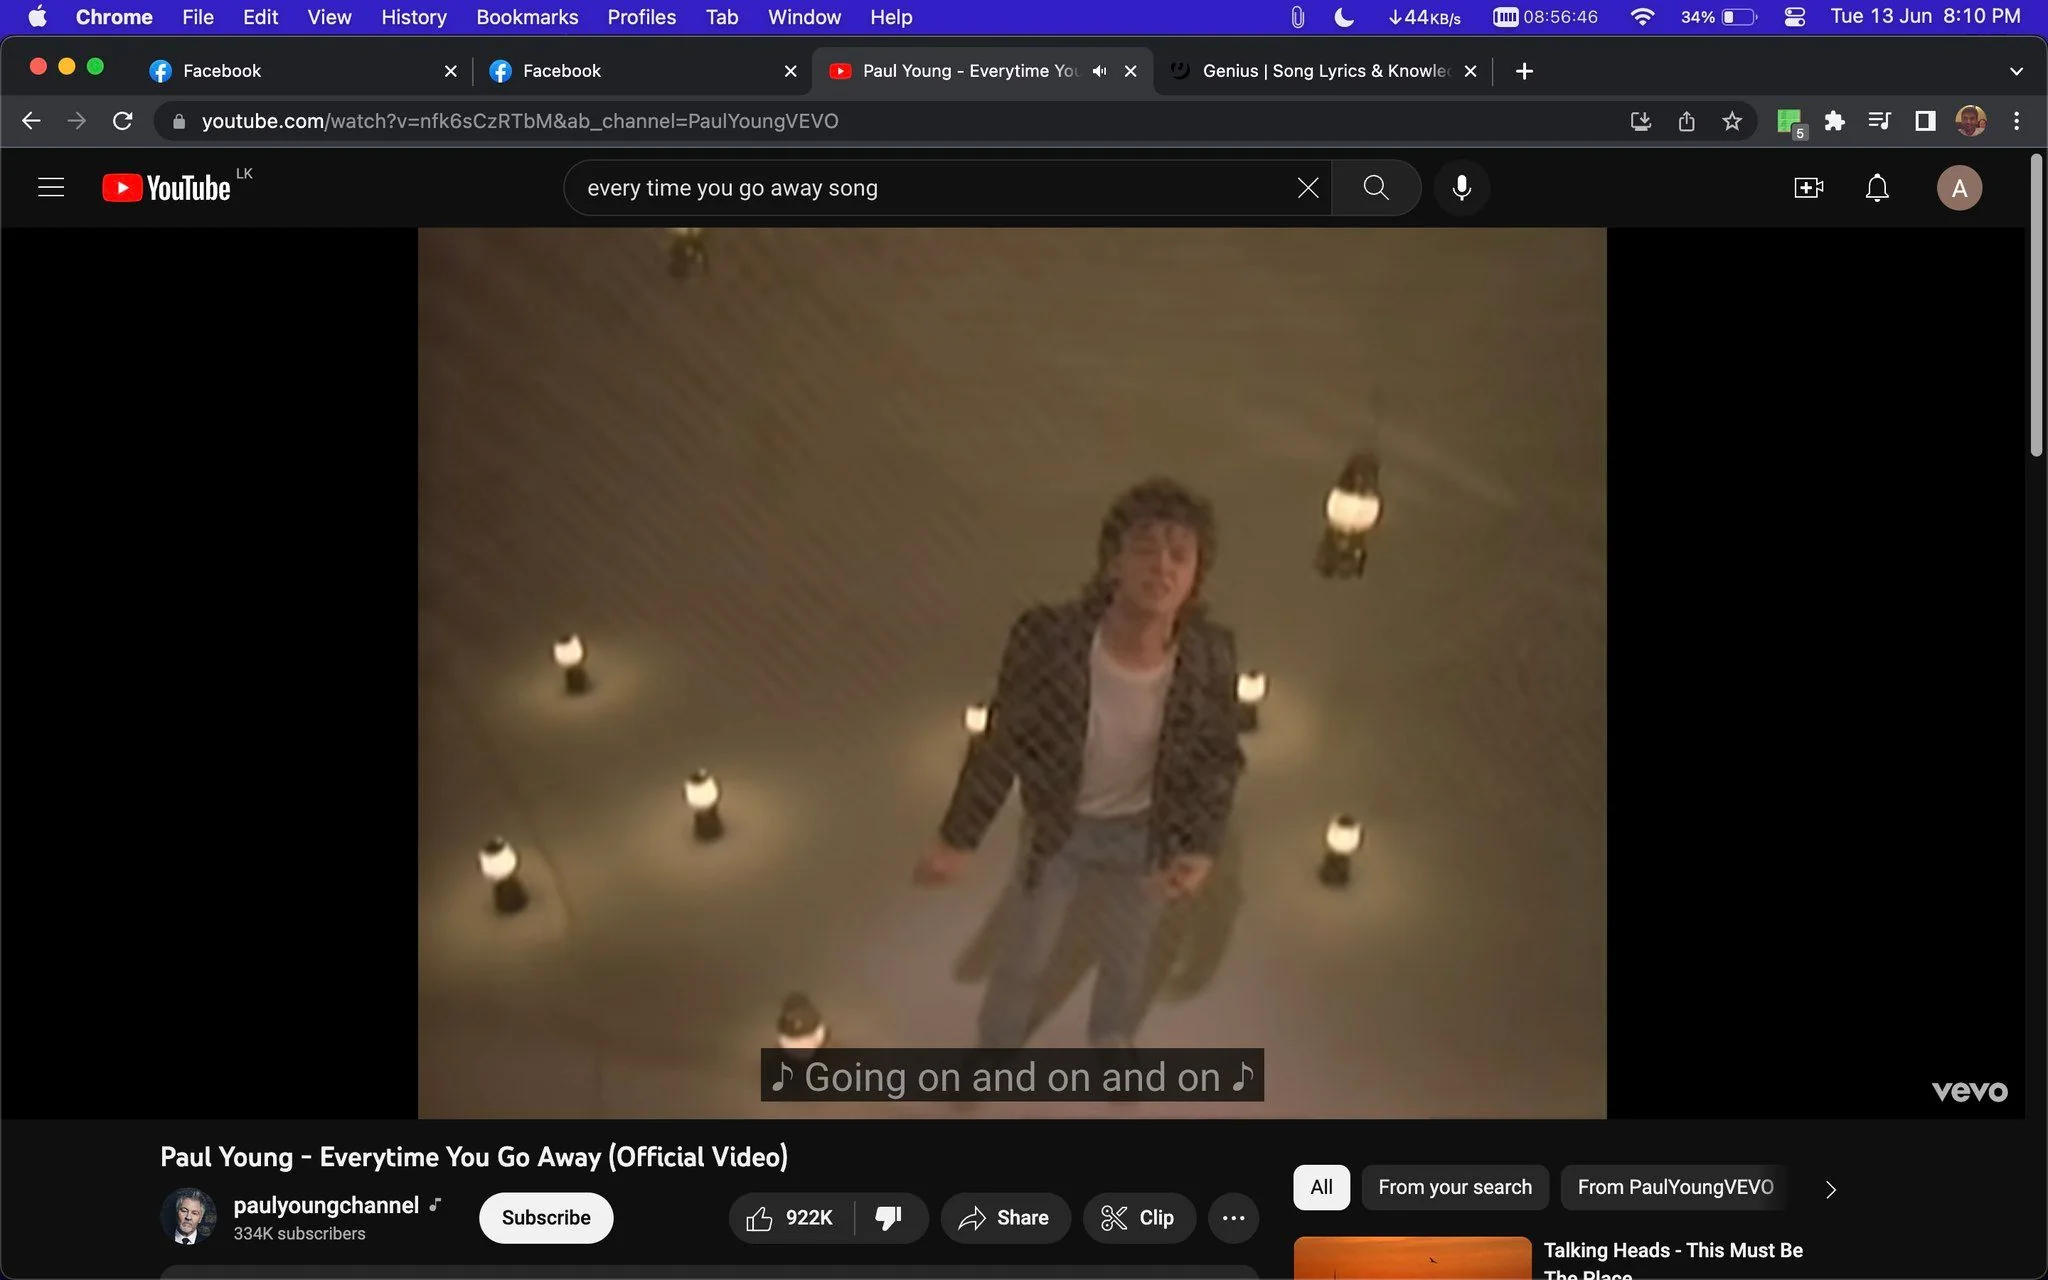This screenshot has width=2048, height=1280.
Task: Clear the search box text
Action: [1308, 188]
